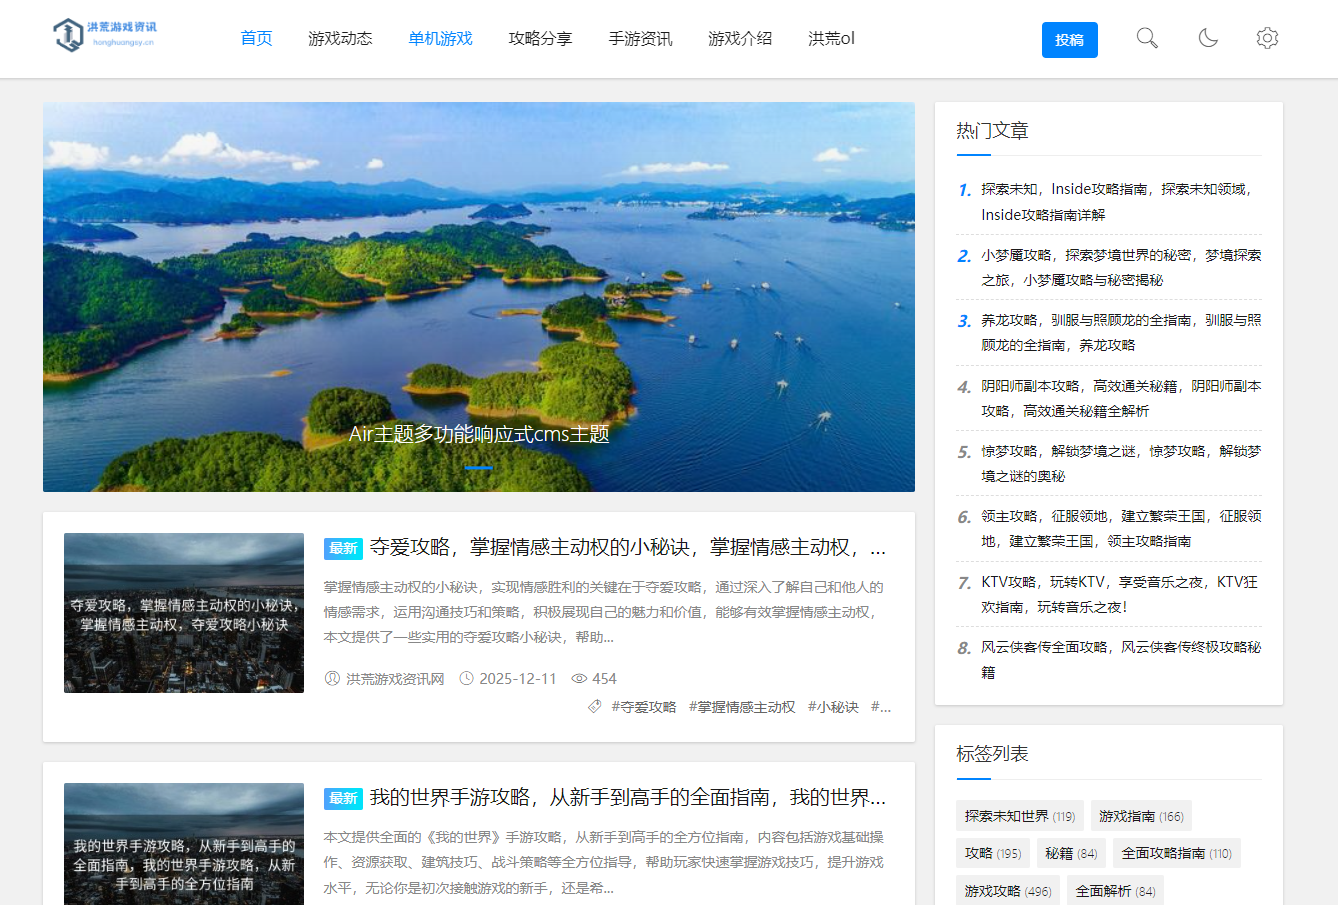Screen dimensions: 1338x905
Task: Click the eye icon showing 454 views
Action: [580, 678]
